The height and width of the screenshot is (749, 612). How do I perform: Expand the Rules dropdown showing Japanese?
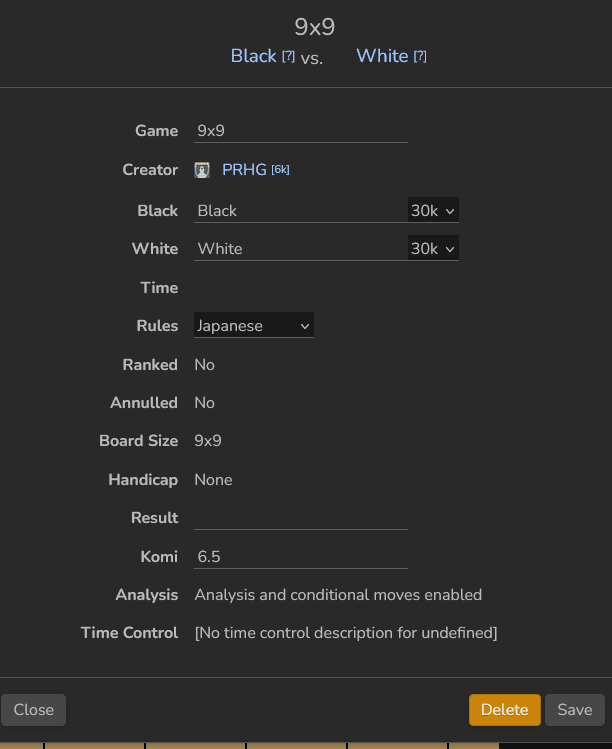point(253,325)
